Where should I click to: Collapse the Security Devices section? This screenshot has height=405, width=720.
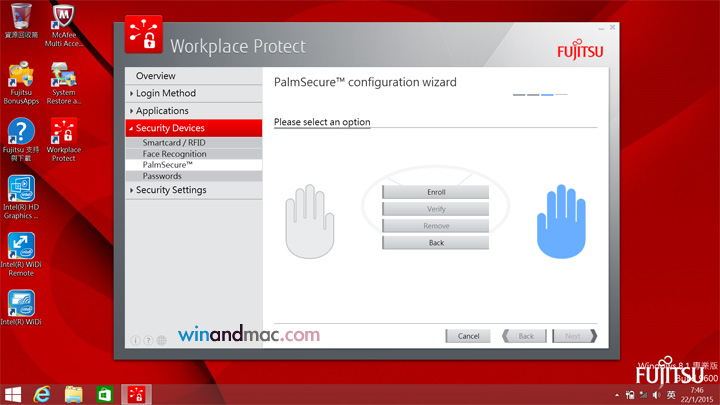pos(194,128)
